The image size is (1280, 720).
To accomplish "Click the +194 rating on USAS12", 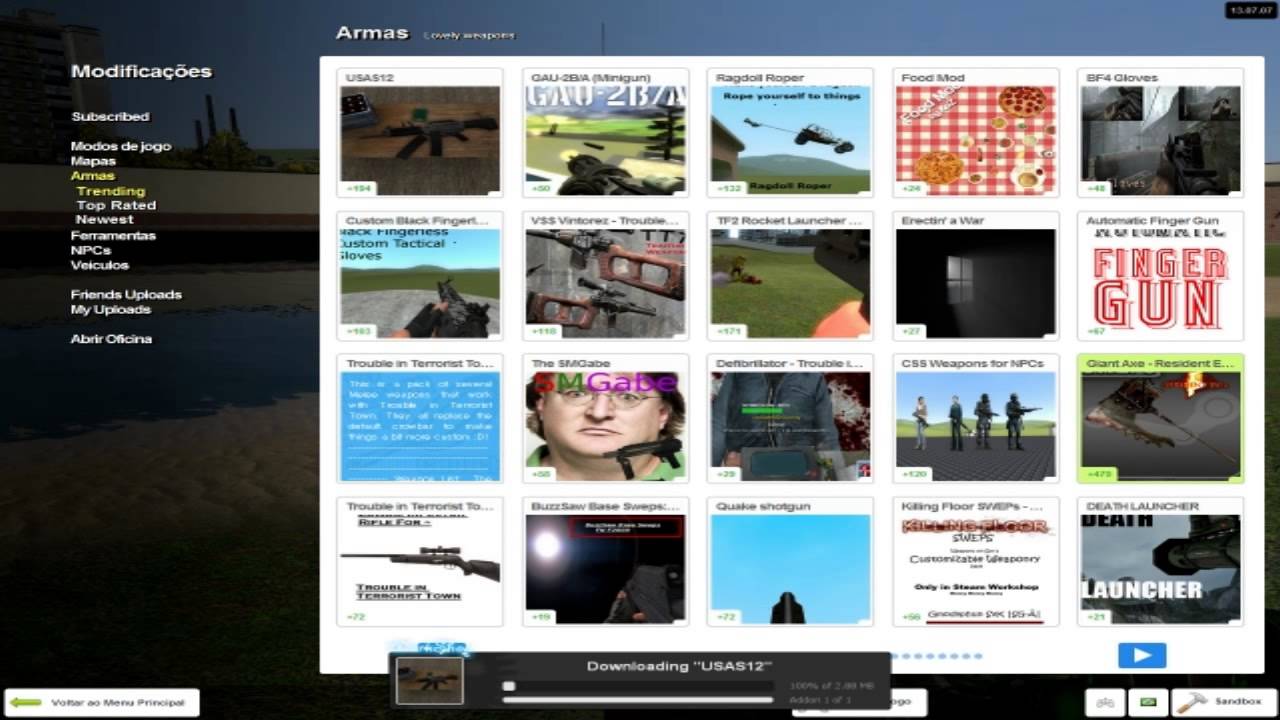I will [358, 188].
